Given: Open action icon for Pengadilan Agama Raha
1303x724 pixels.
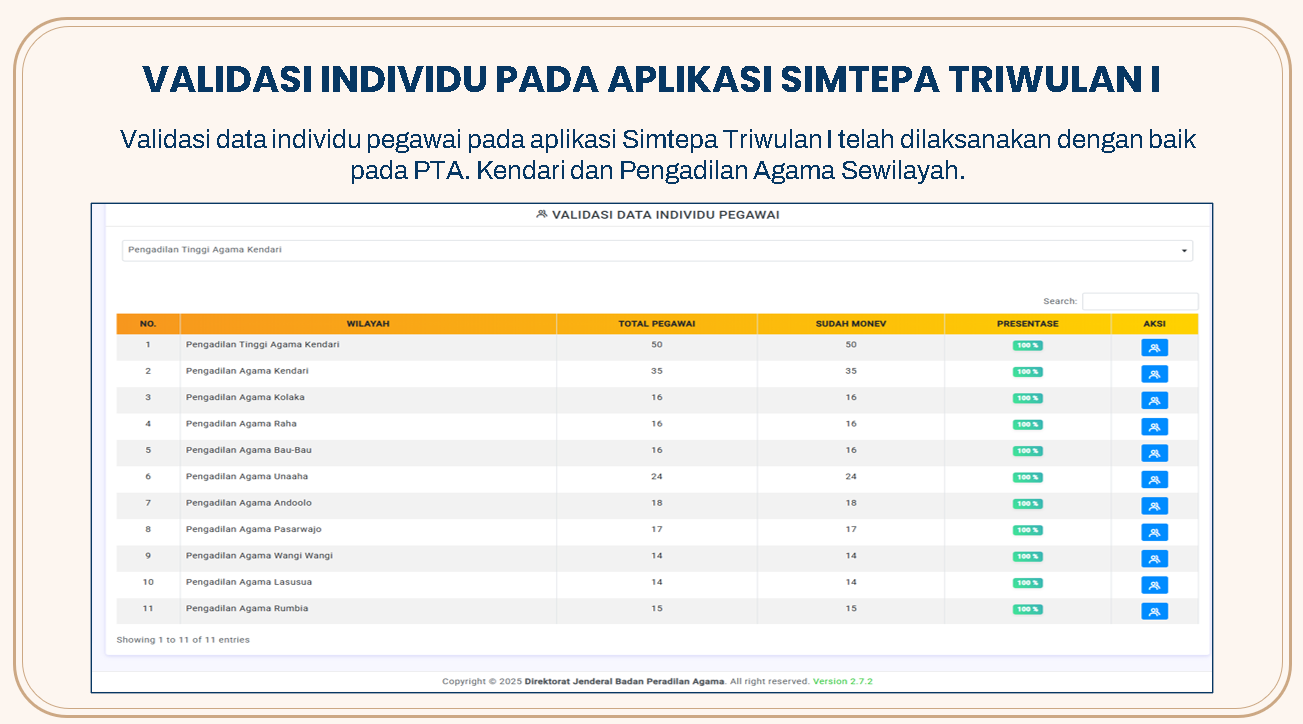Looking at the screenshot, I should (x=1154, y=427).
